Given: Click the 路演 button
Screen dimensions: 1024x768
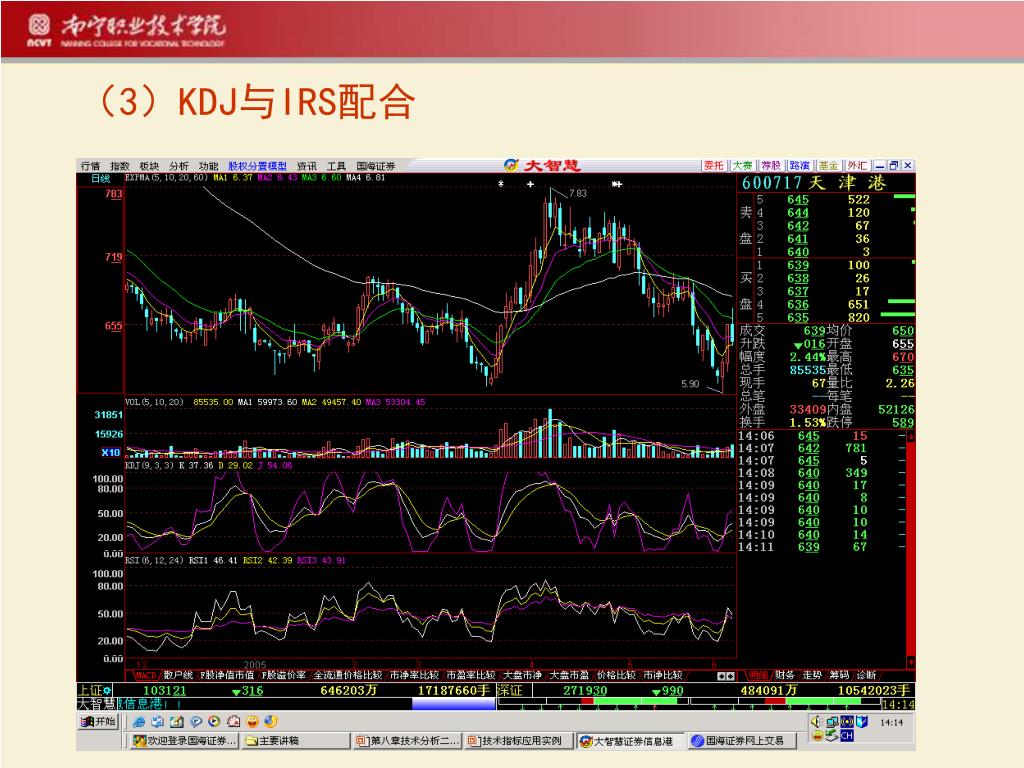Looking at the screenshot, I should point(800,166).
